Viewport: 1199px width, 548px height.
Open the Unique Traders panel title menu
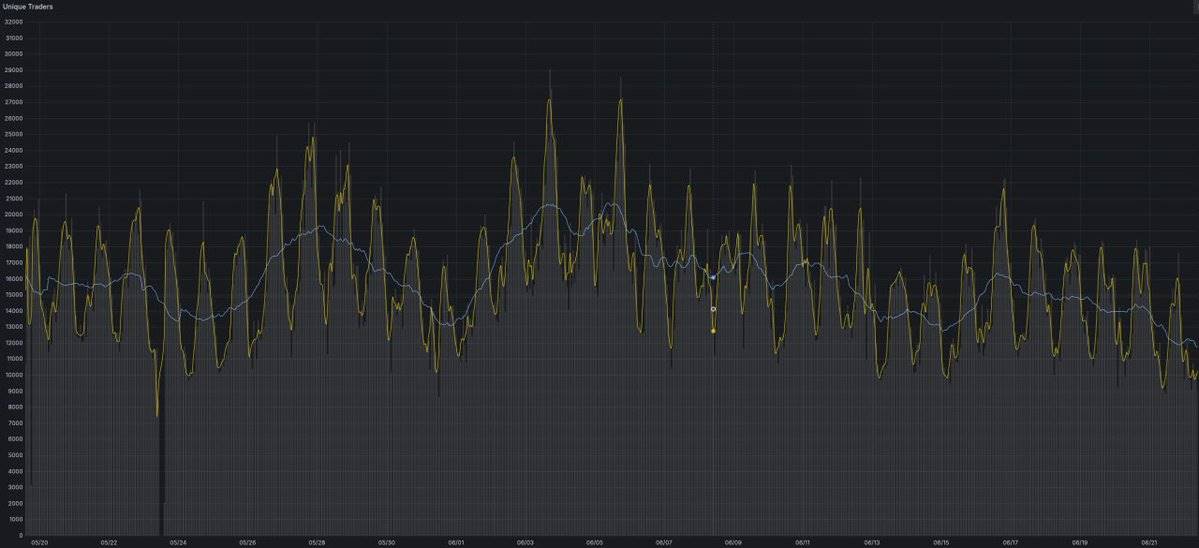pos(28,6)
